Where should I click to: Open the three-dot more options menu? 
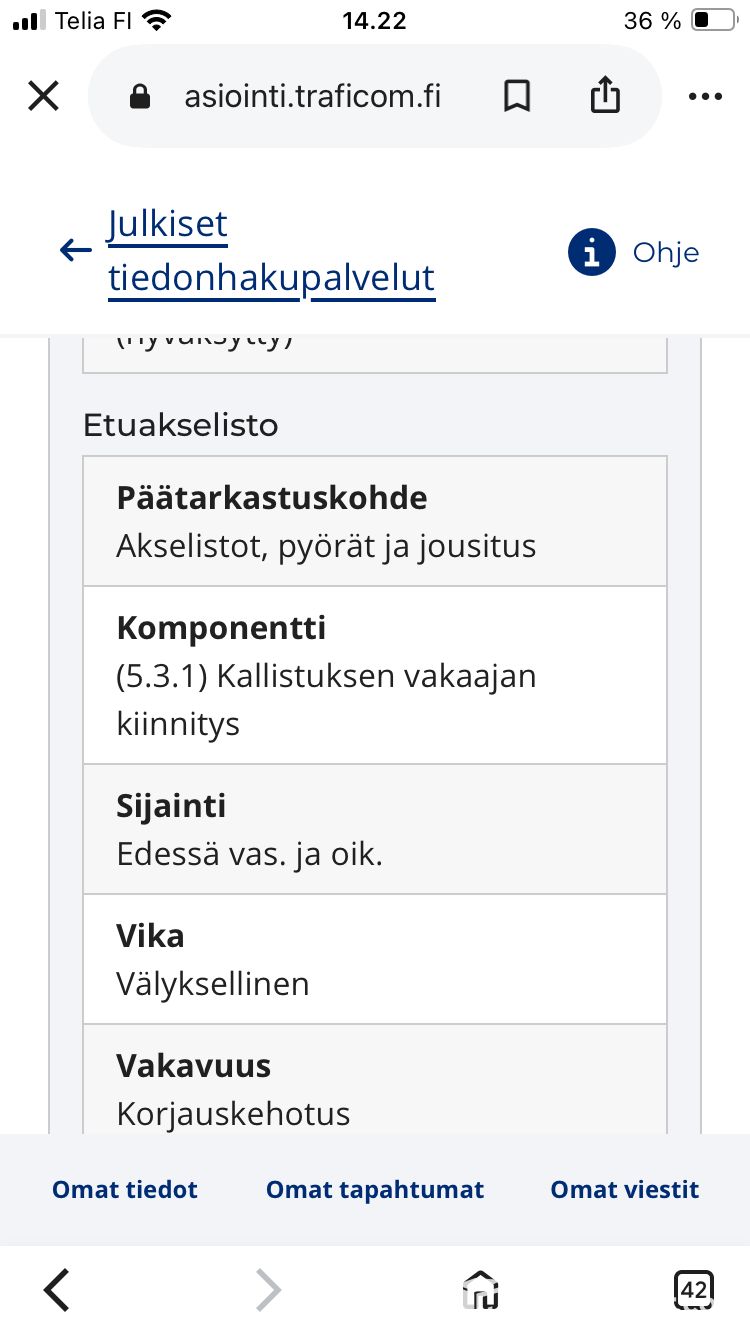tap(706, 97)
